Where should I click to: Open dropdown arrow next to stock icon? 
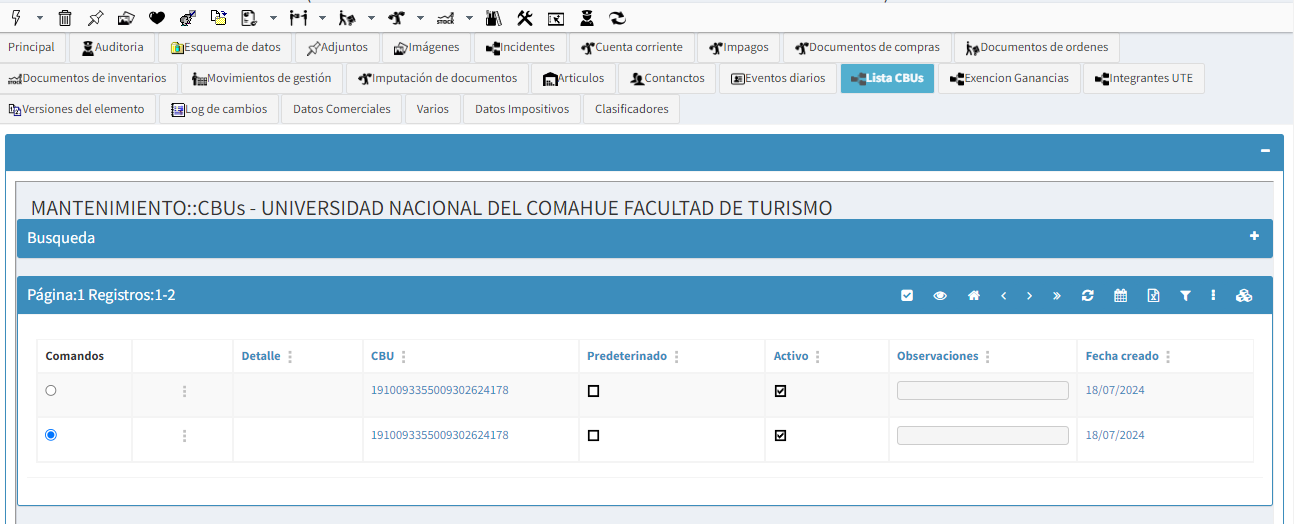point(469,18)
